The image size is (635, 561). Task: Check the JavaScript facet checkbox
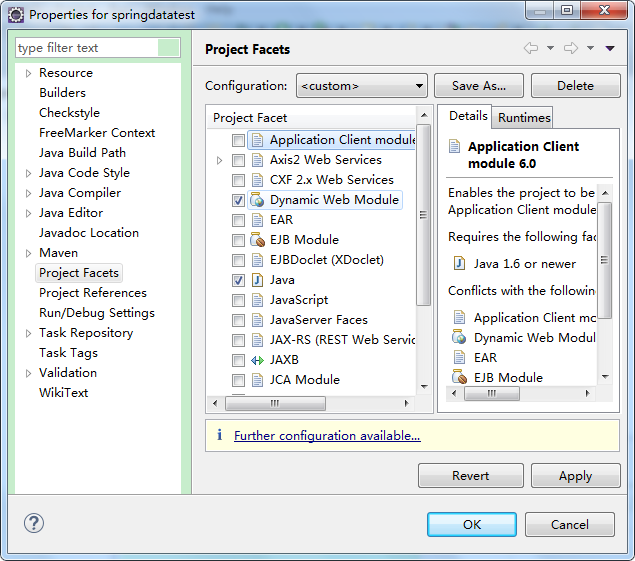(x=238, y=300)
